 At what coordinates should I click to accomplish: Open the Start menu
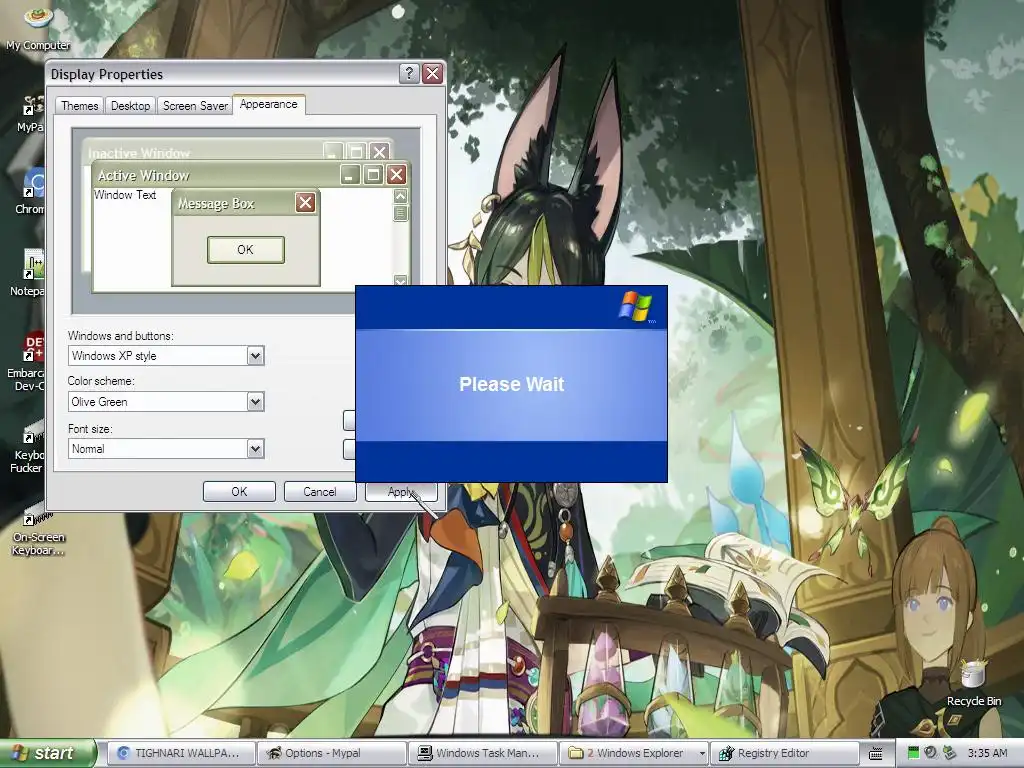coord(47,753)
